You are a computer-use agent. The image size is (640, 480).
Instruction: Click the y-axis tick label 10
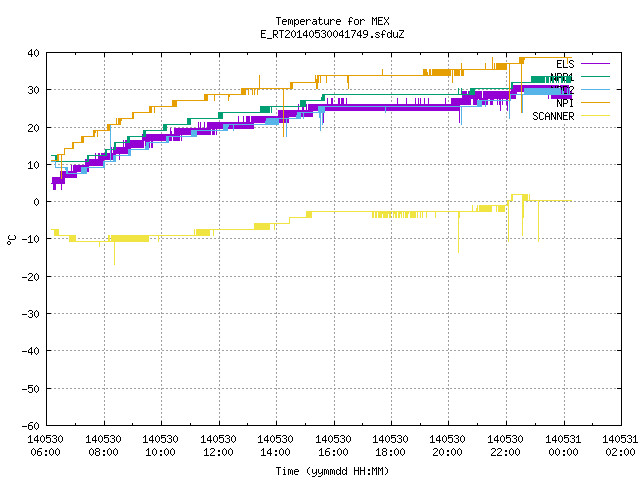pyautogui.click(x=33, y=165)
